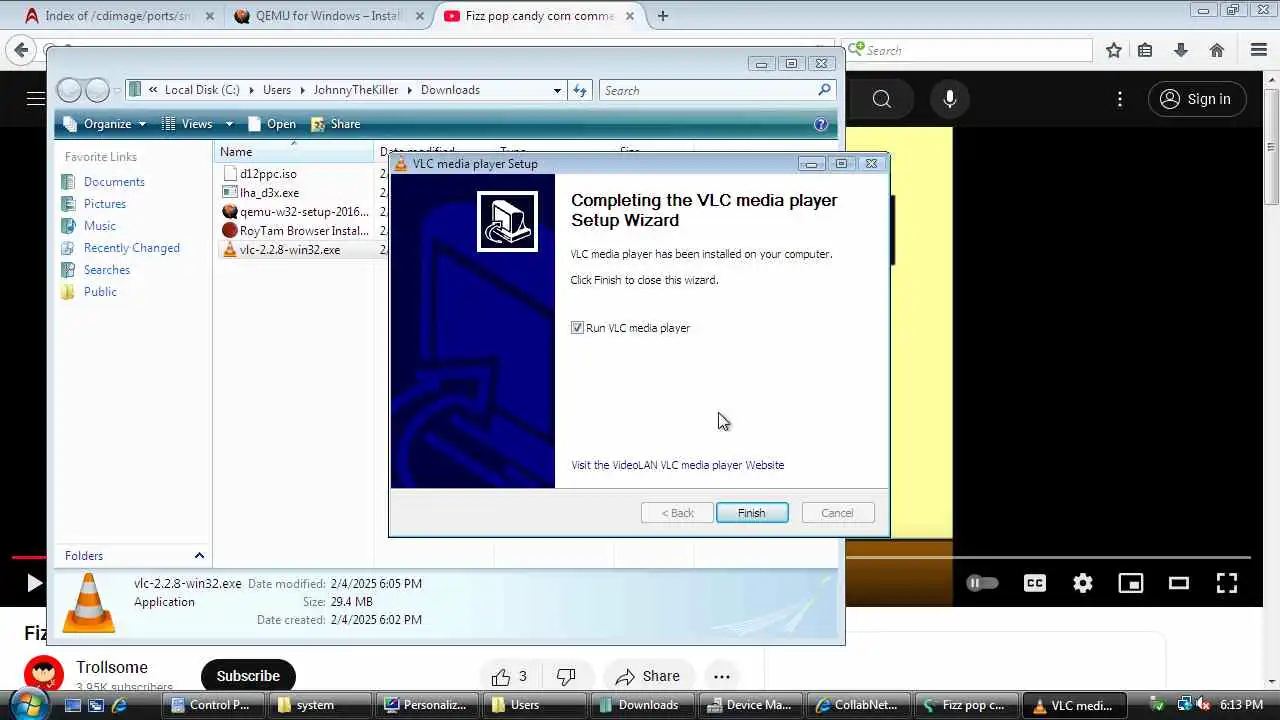This screenshot has width=1280, height=720.
Task: Click the YouTube Sign in button
Action: coord(1196,99)
